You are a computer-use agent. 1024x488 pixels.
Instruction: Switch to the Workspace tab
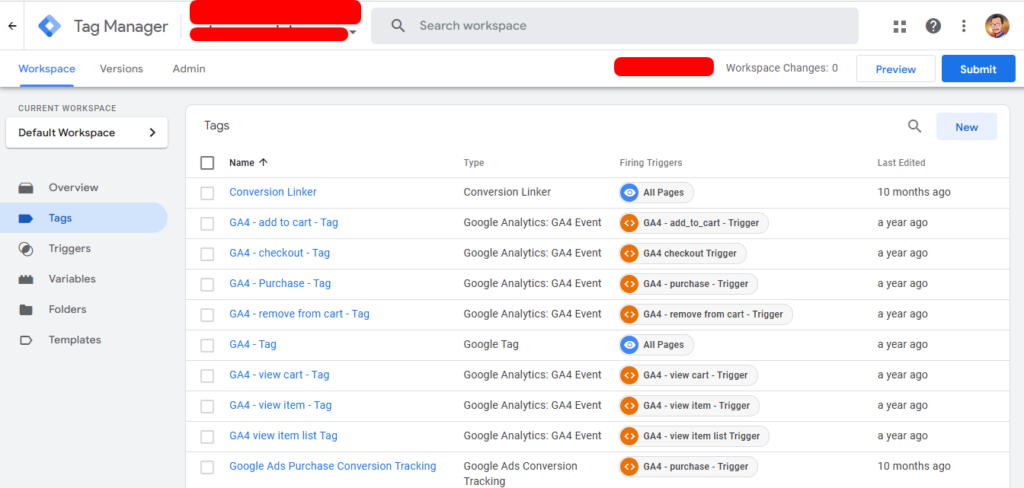[x=46, y=69]
